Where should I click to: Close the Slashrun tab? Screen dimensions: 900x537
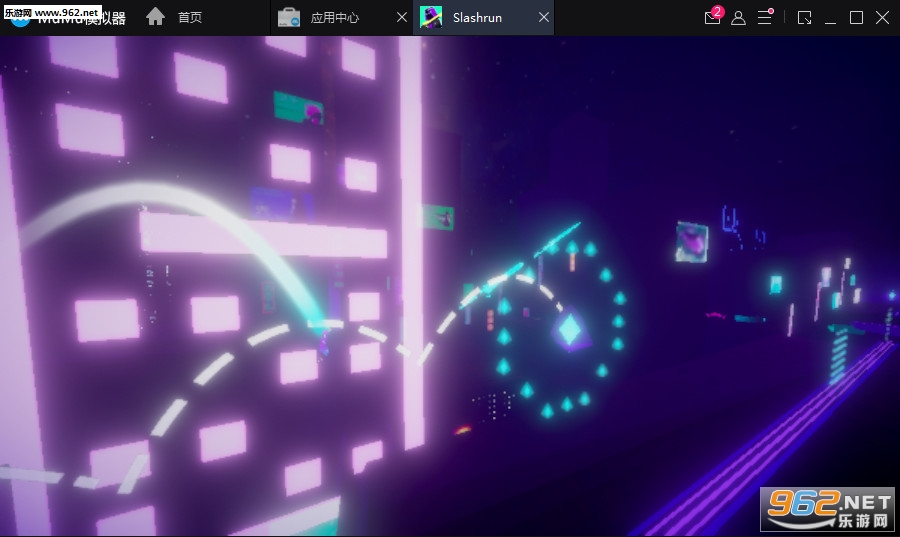point(544,17)
